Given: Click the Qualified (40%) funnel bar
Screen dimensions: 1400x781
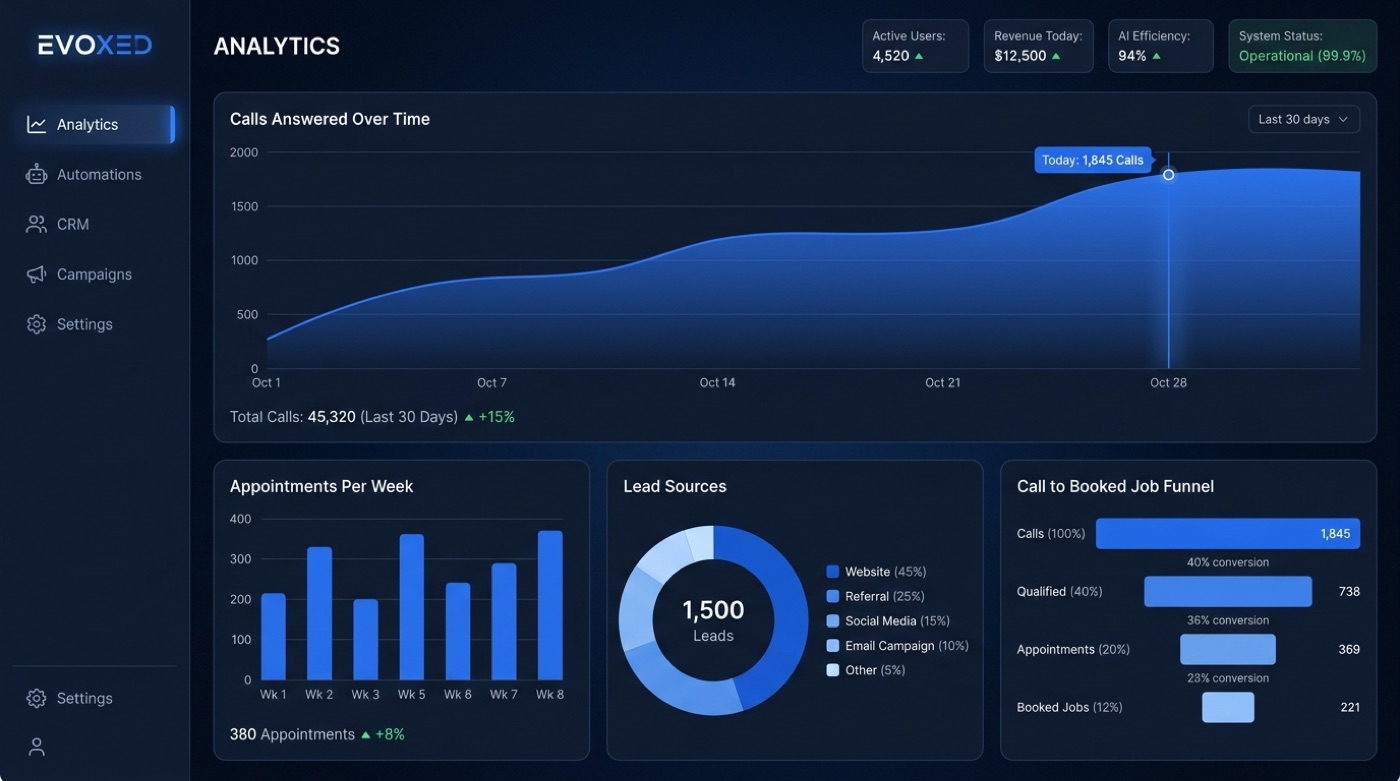Looking at the screenshot, I should coord(1228,591).
